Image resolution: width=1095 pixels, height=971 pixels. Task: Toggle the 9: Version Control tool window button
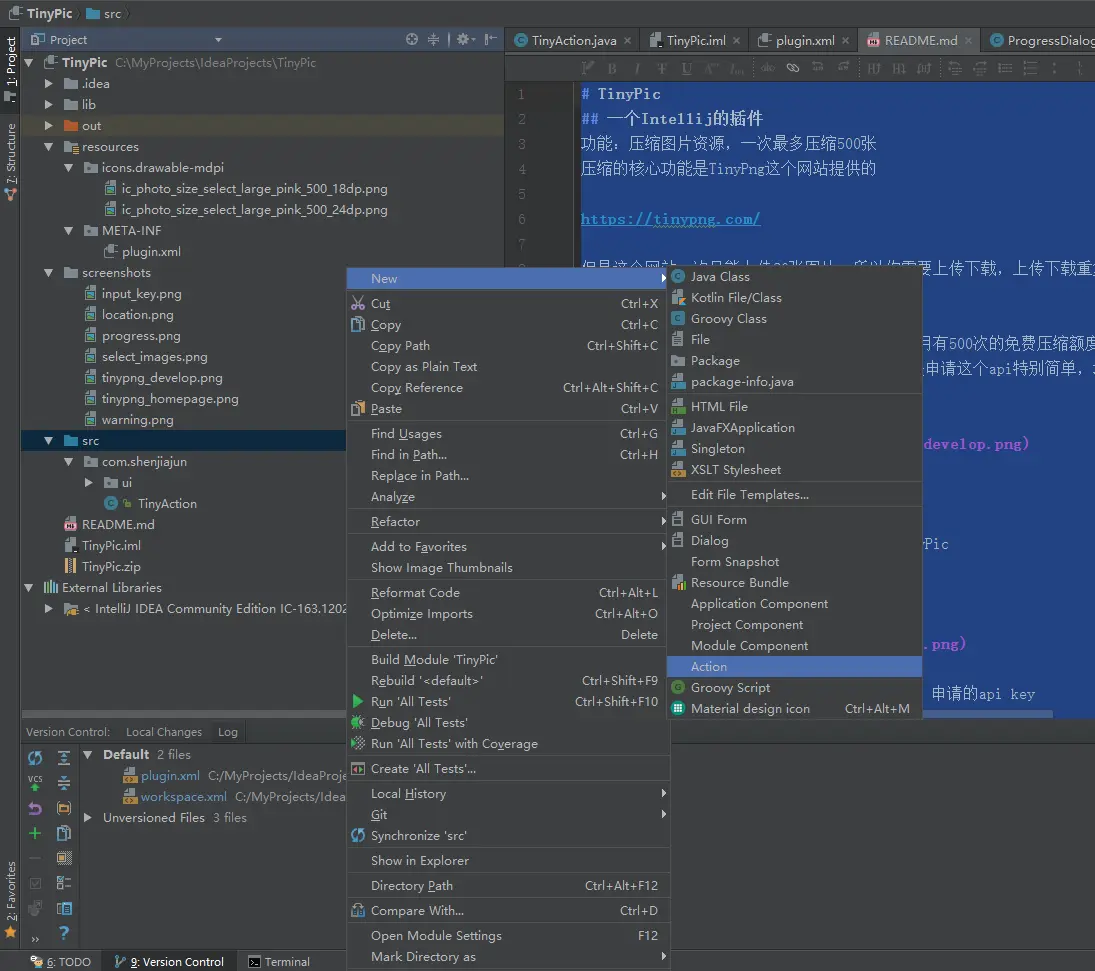169,962
